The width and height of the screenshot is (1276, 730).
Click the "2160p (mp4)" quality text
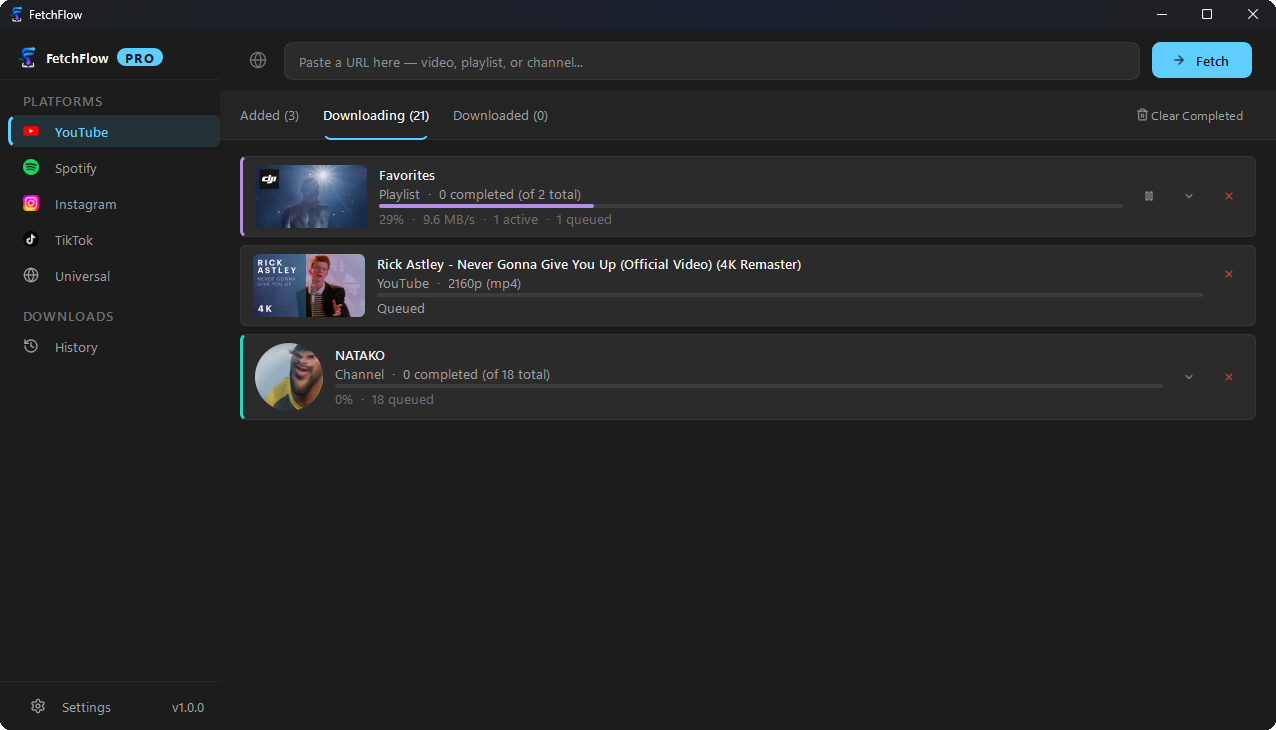(x=484, y=283)
